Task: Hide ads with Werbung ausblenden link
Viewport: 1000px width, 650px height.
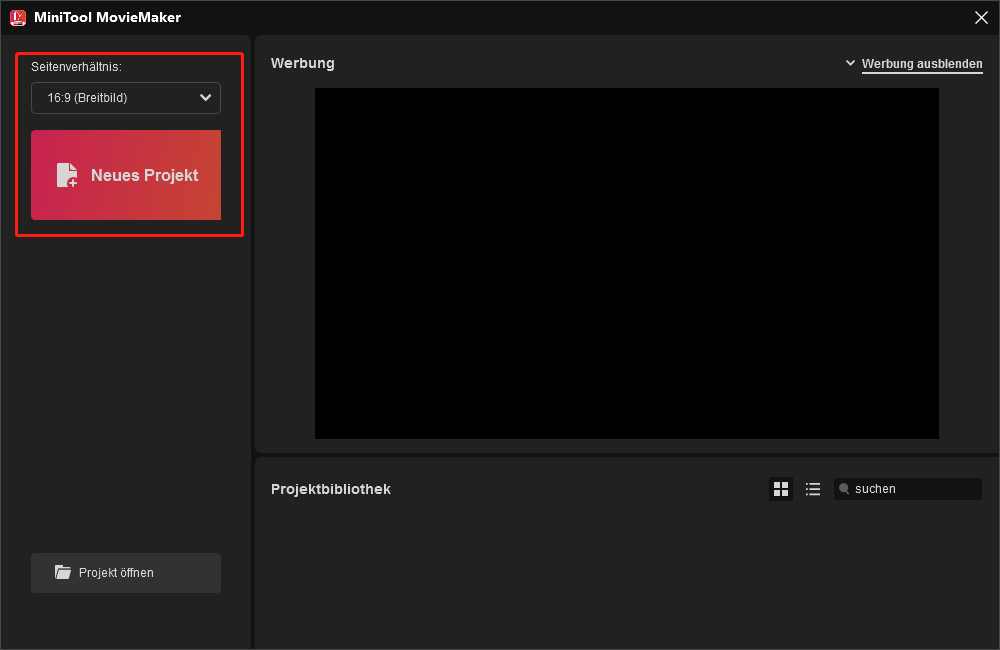Action: (922, 64)
